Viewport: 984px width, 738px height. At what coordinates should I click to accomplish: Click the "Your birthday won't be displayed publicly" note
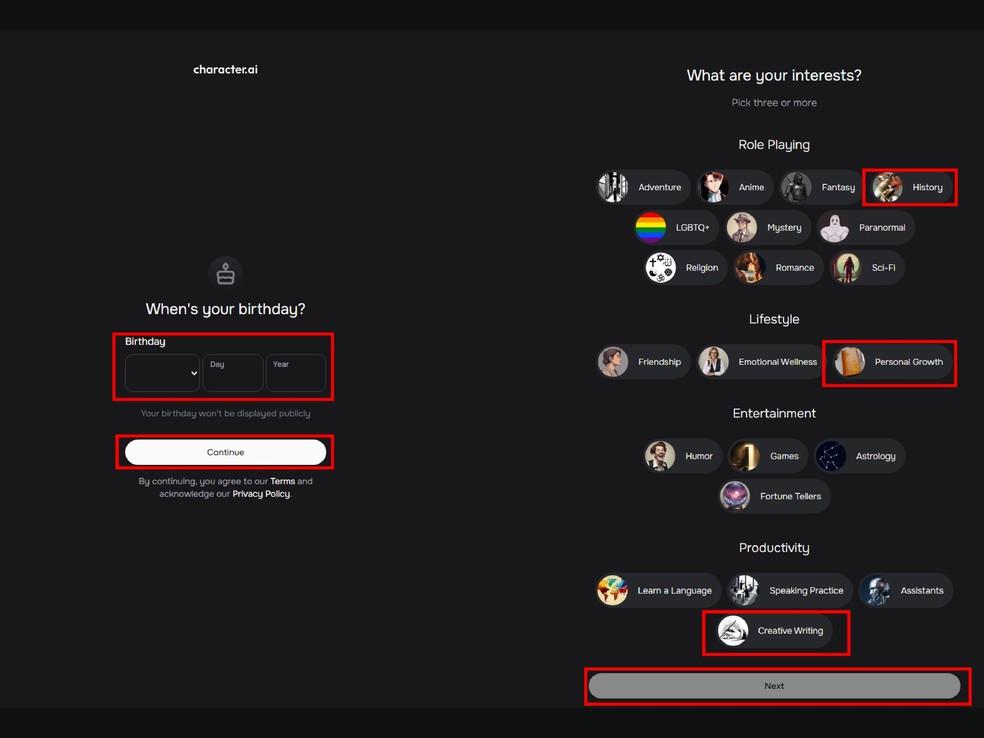click(x=225, y=413)
